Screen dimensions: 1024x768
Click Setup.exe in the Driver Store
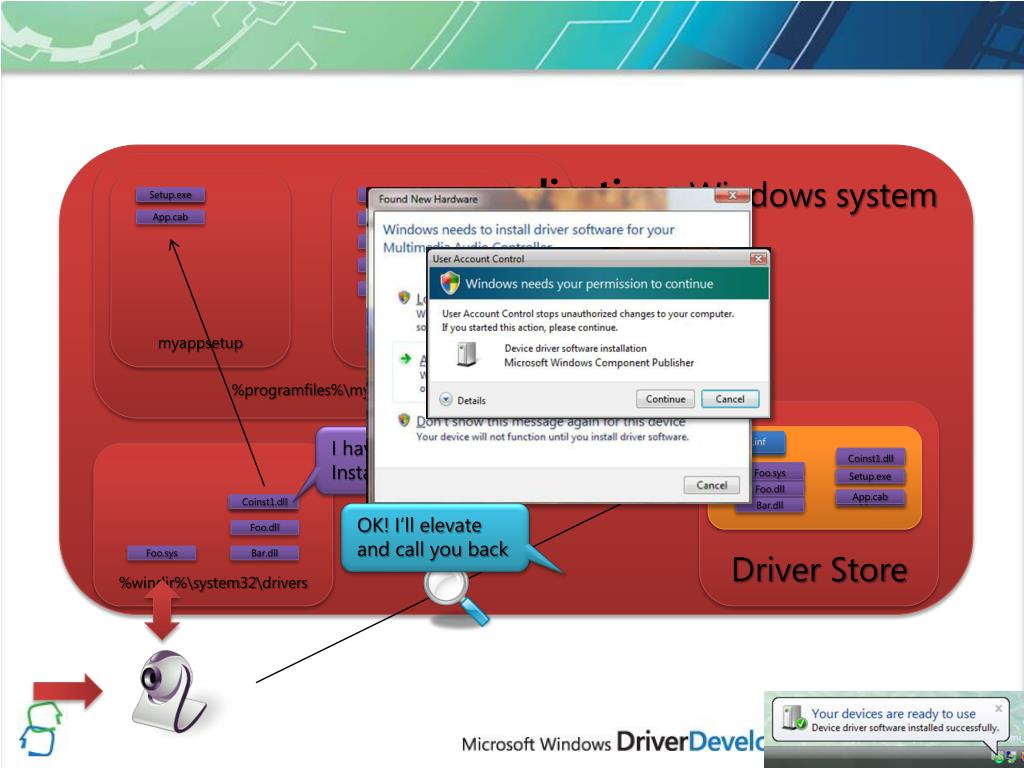tap(871, 476)
